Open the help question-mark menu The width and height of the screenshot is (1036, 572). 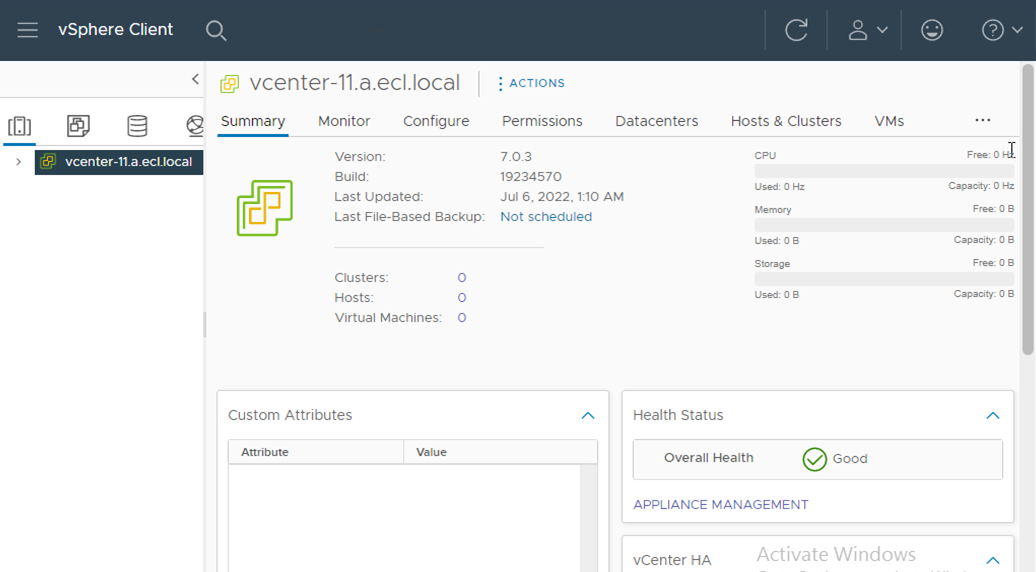1002,30
